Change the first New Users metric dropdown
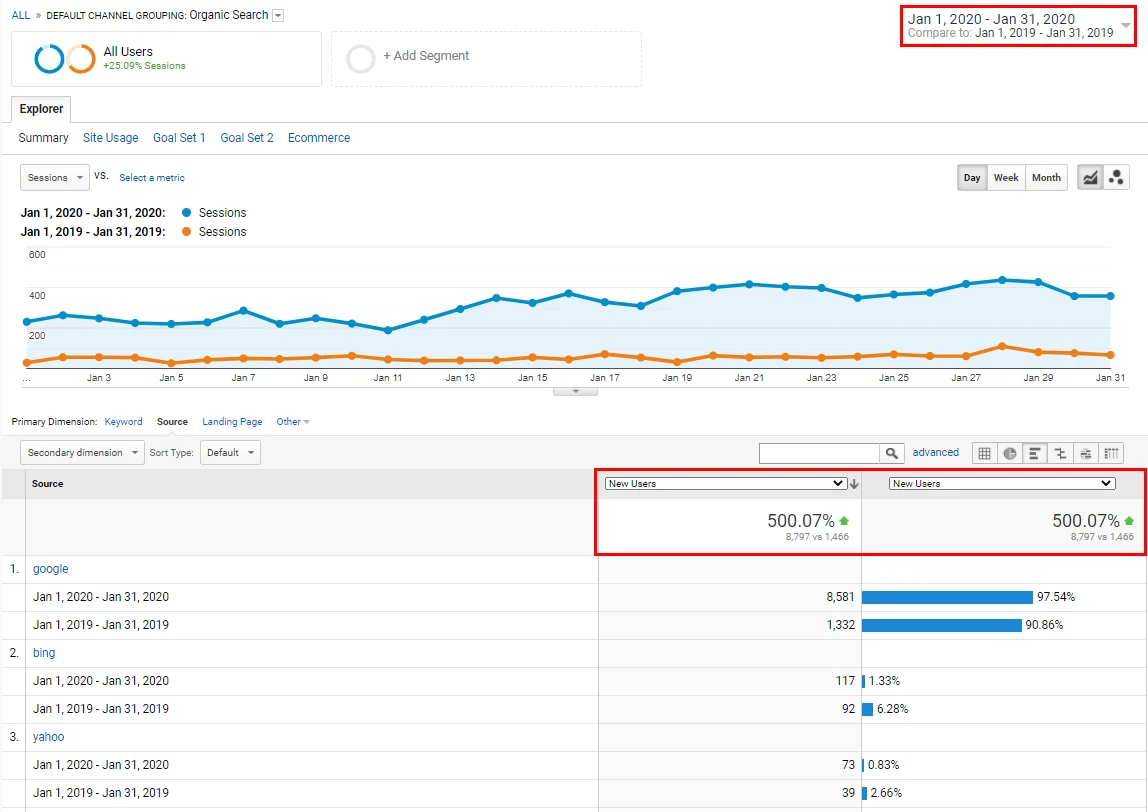Viewport: 1148px width, 812px height. [x=723, y=483]
